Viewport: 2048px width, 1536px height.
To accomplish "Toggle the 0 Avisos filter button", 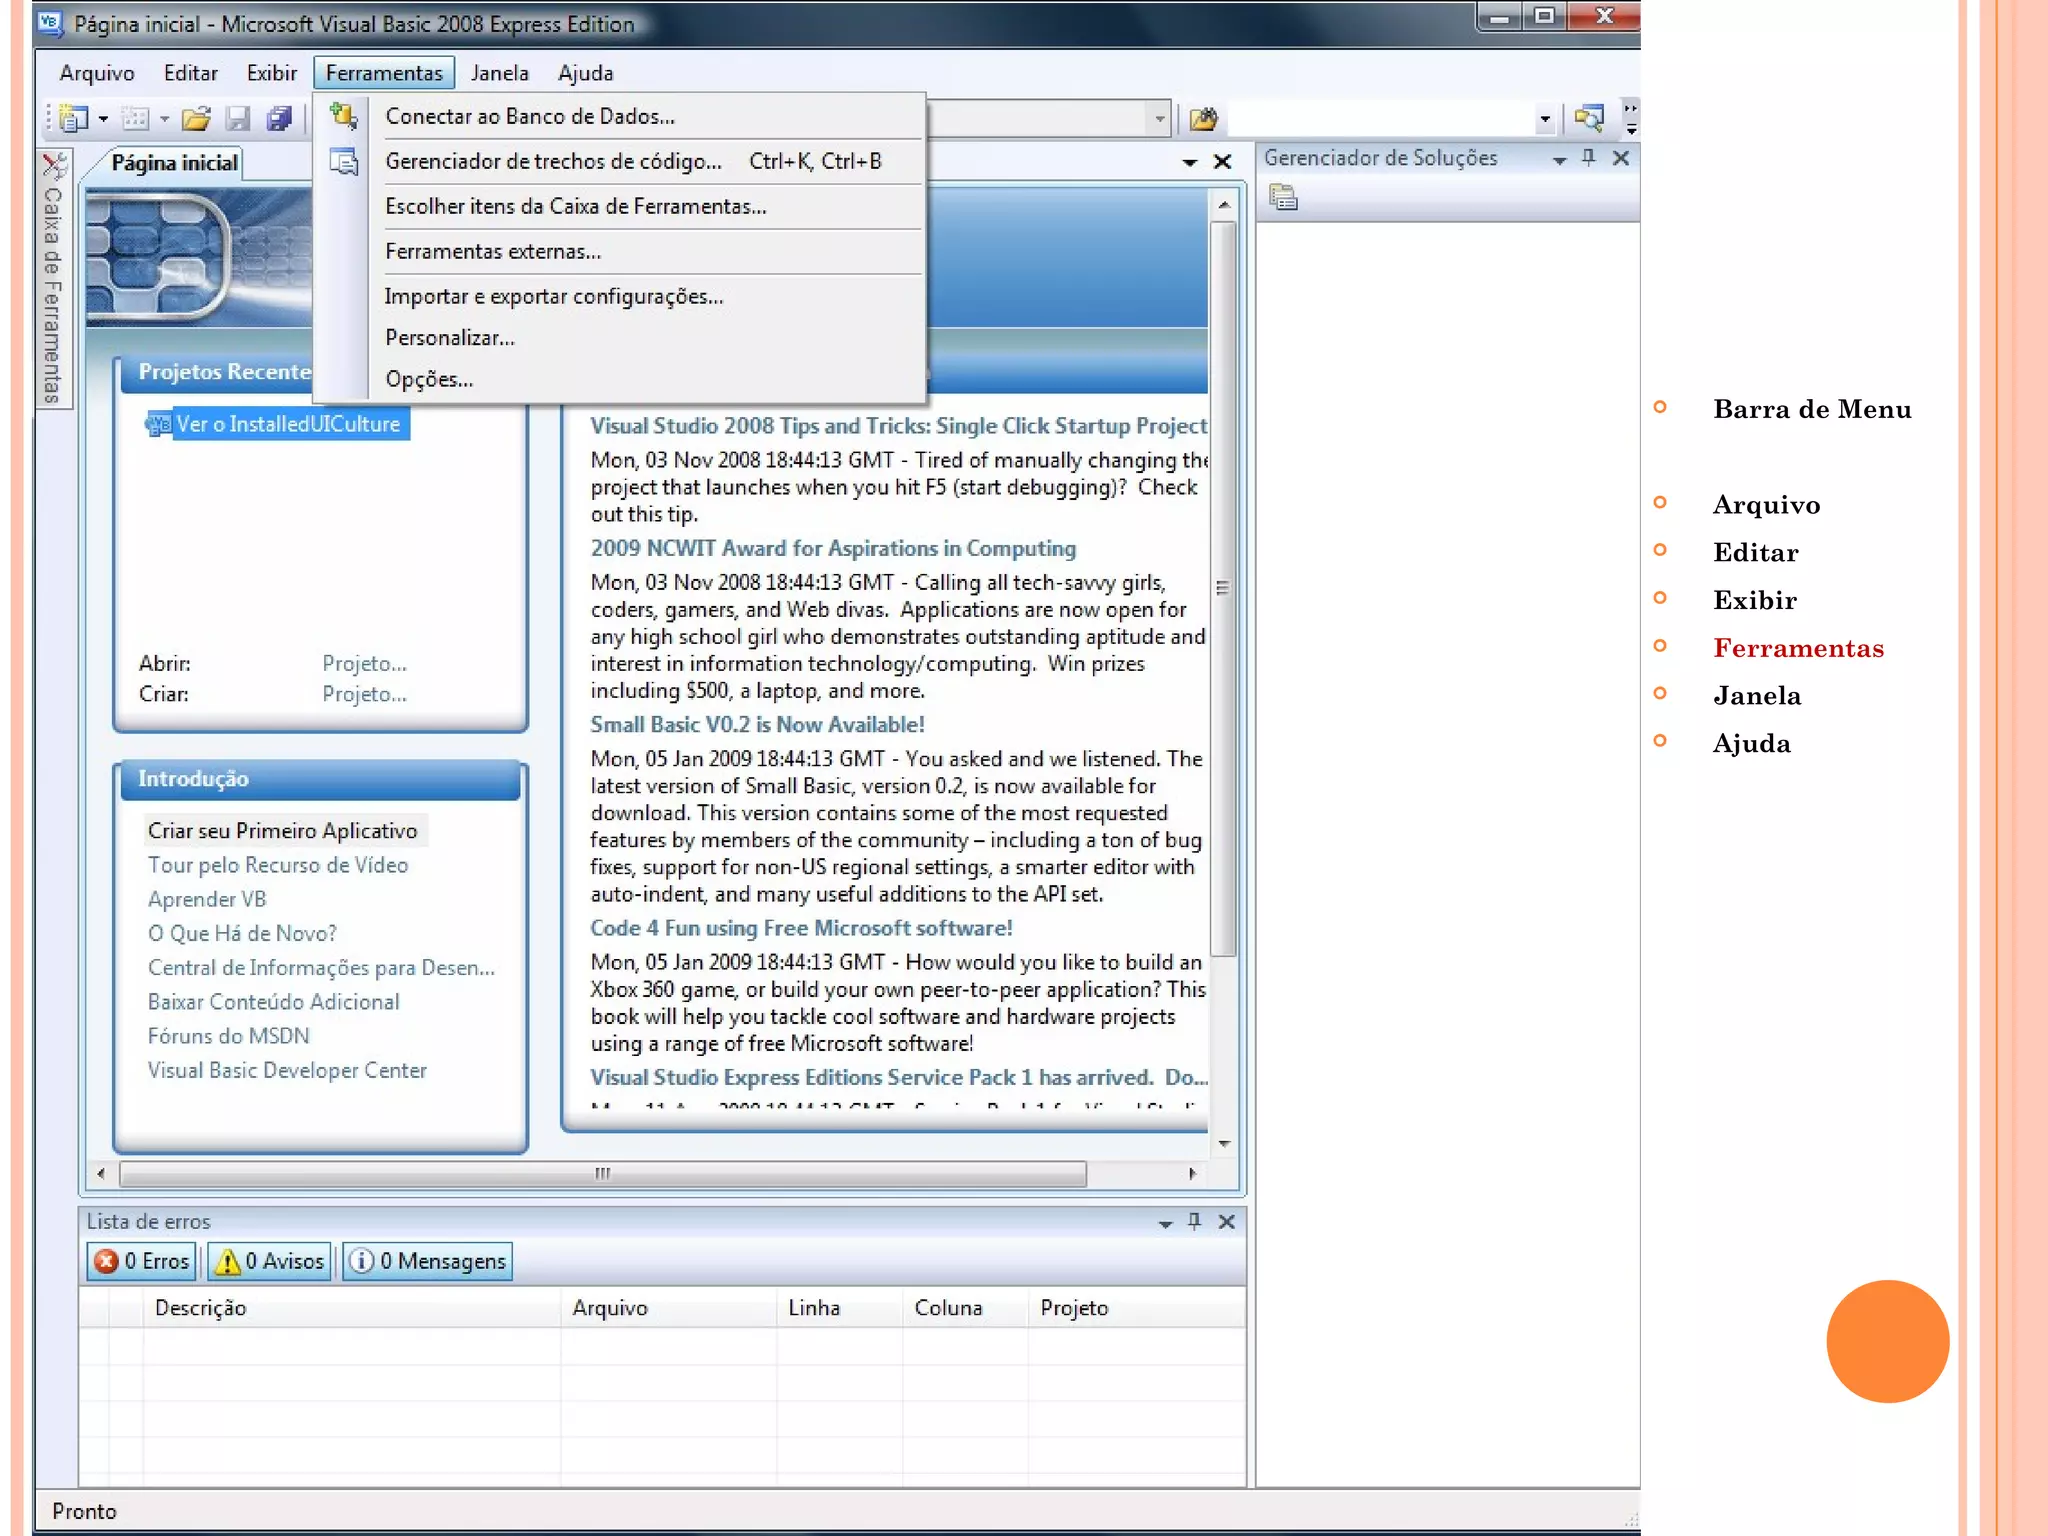I will coord(270,1261).
